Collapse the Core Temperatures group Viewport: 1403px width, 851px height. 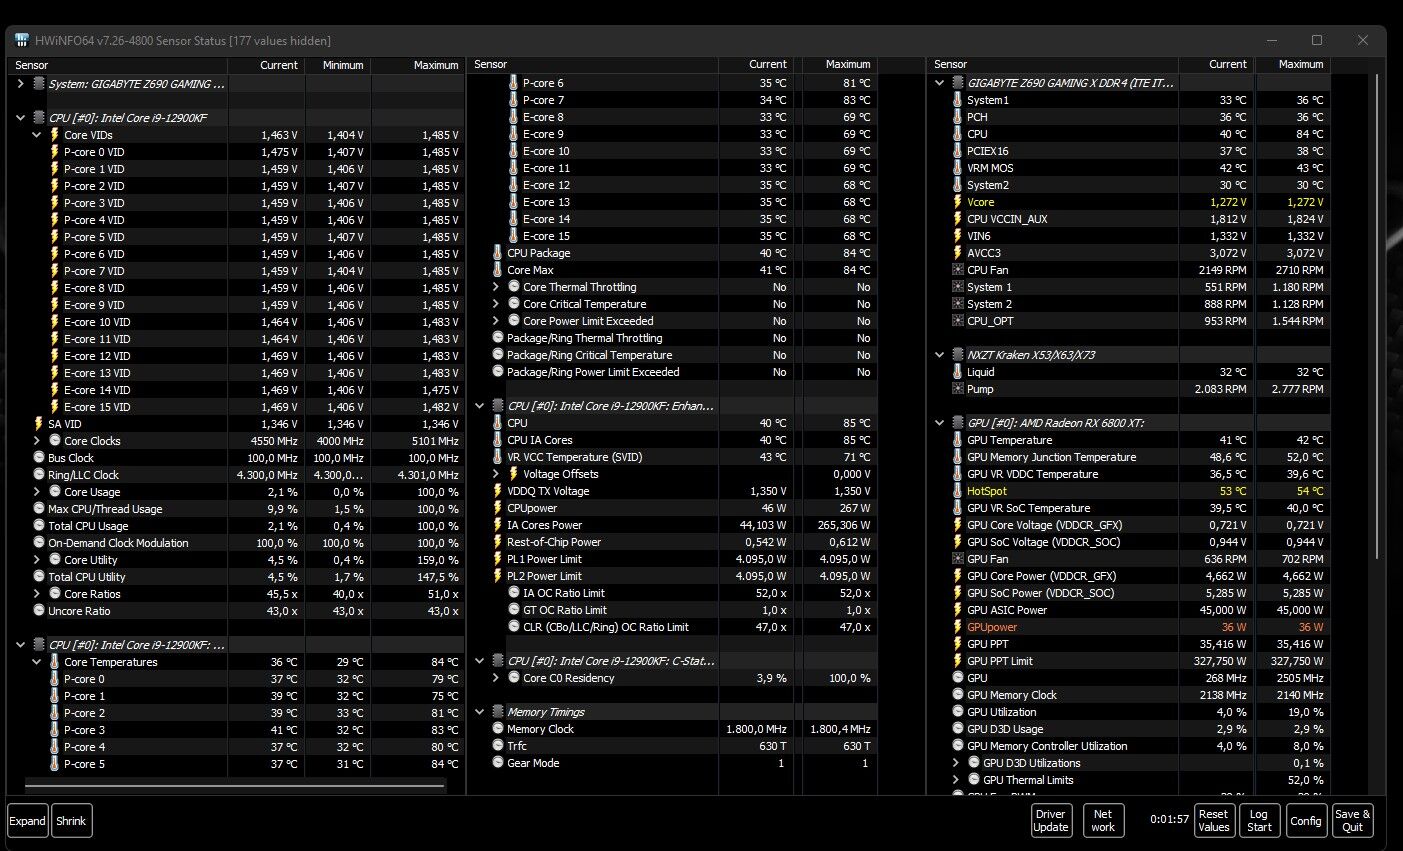coord(37,662)
